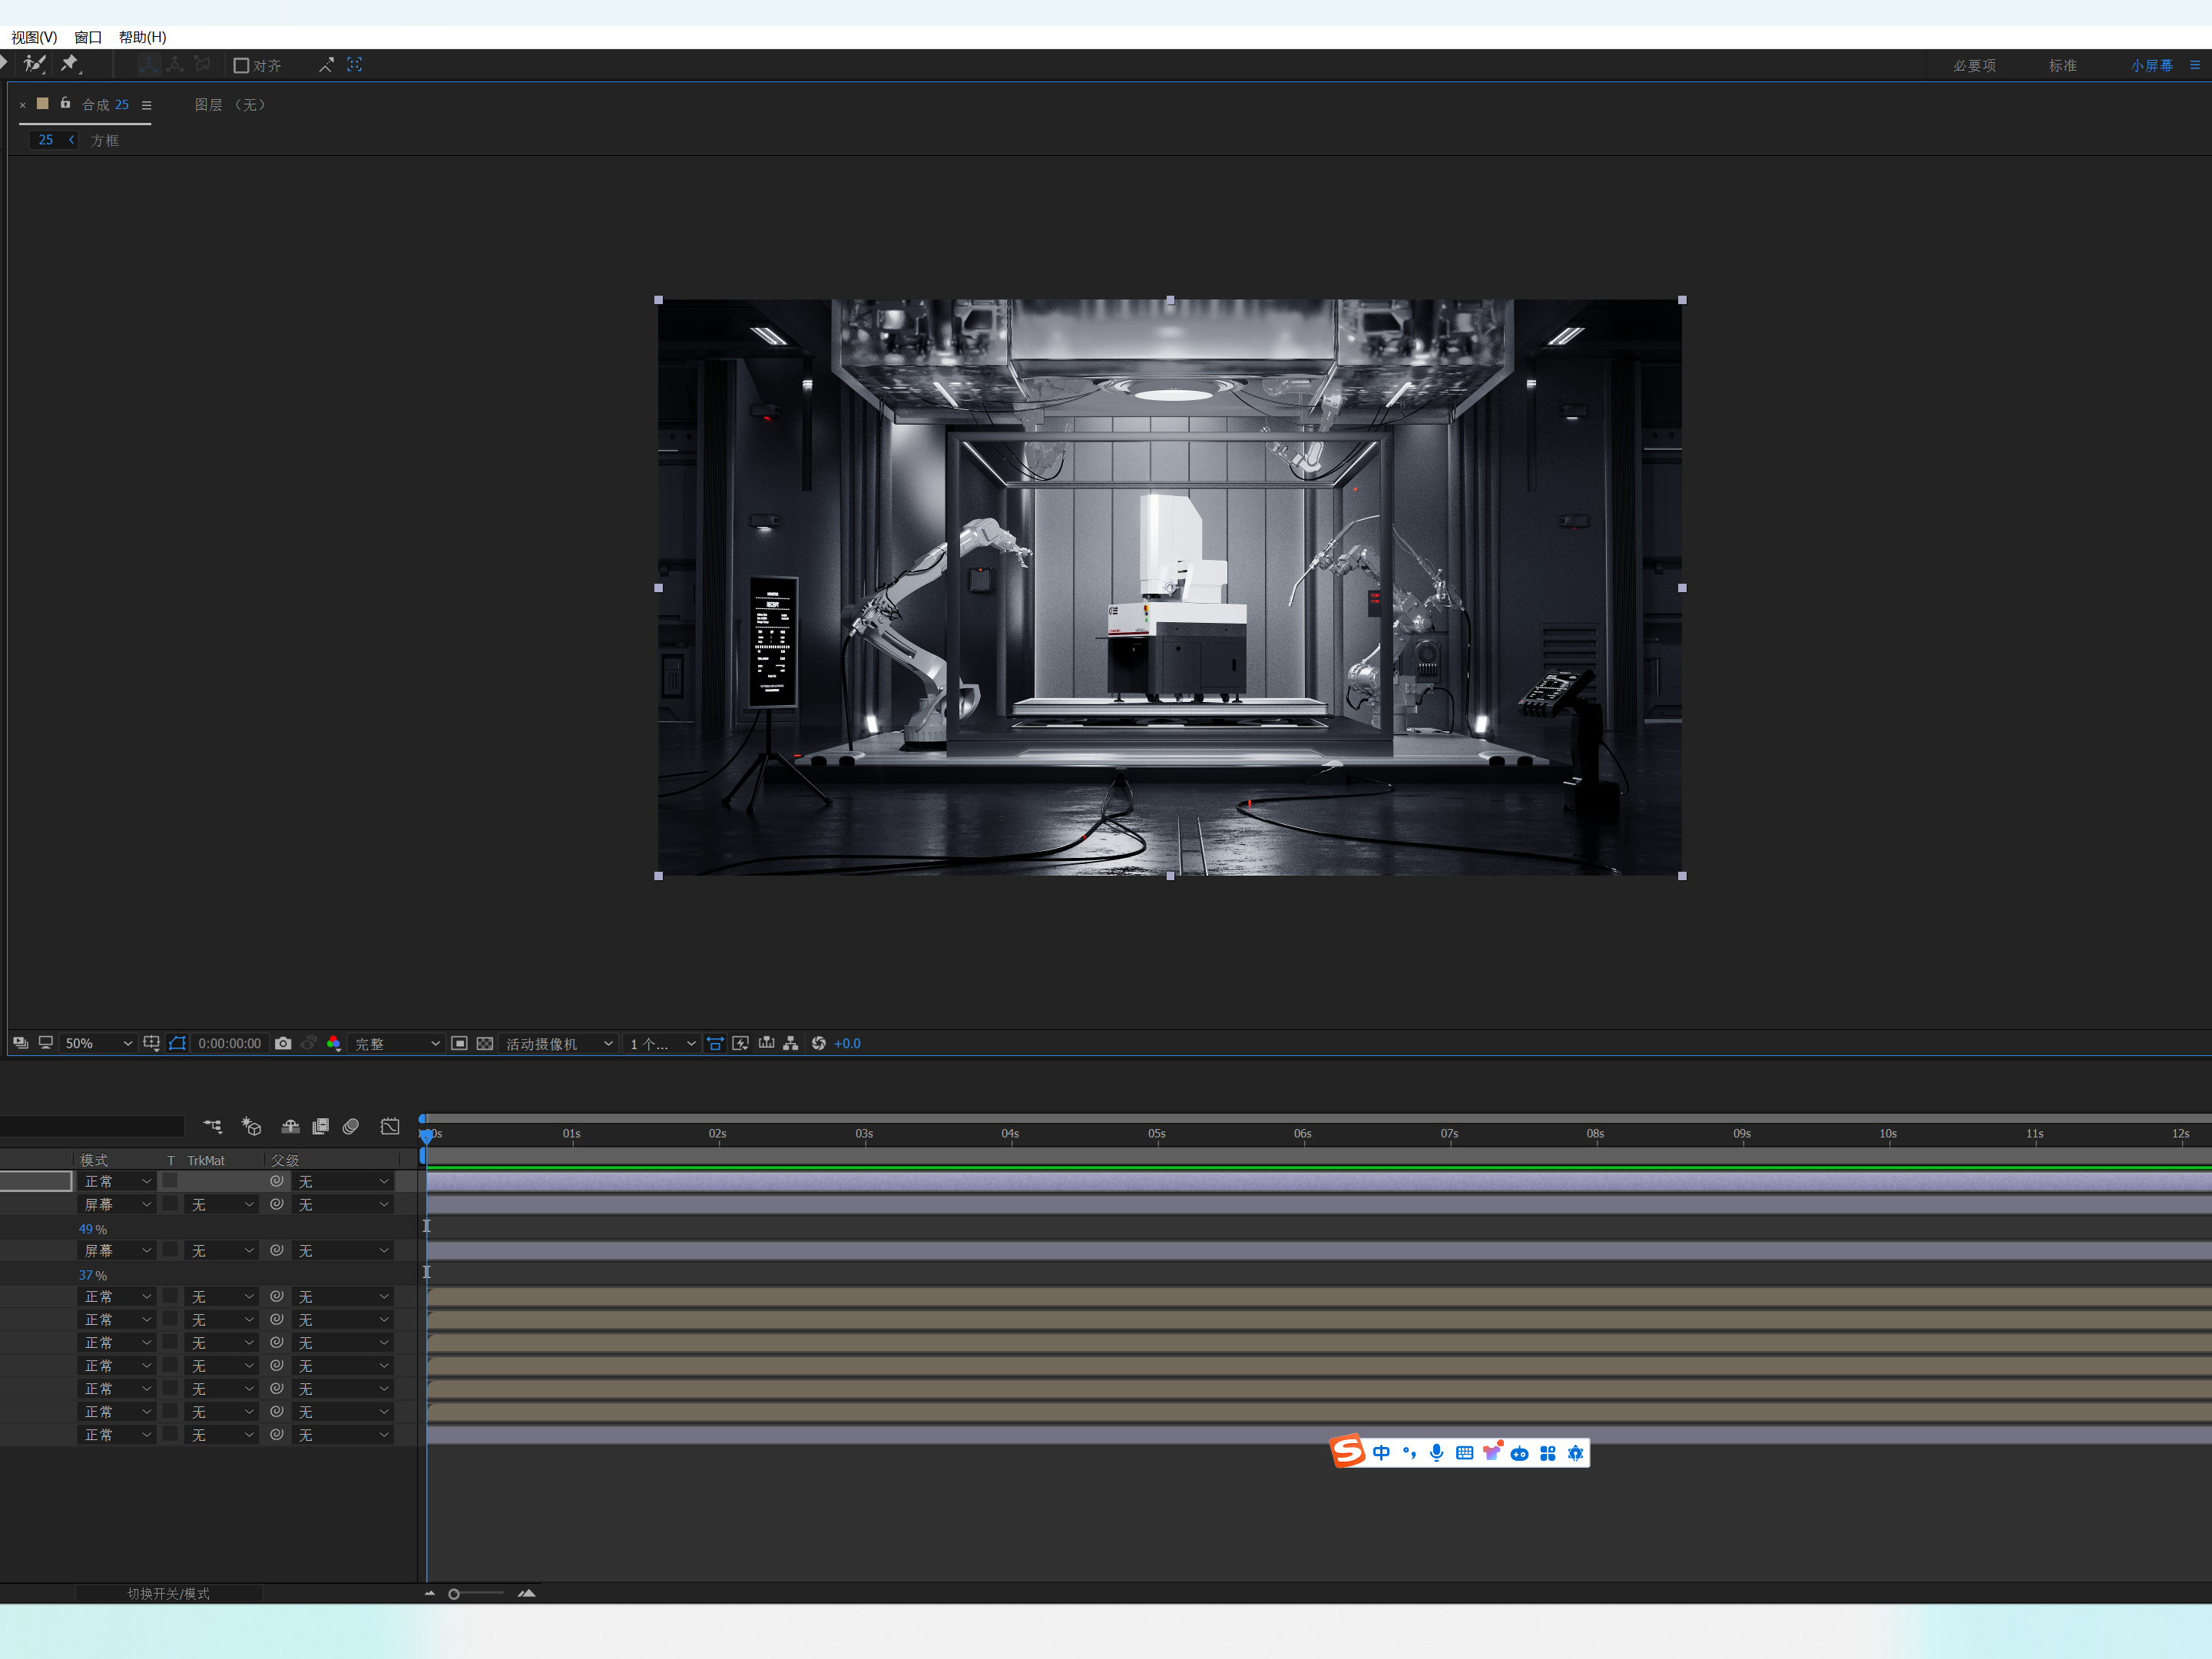This screenshot has width=2212, height=1659.
Task: Enable the 对齐 snapping checkbox
Action: click(x=241, y=65)
